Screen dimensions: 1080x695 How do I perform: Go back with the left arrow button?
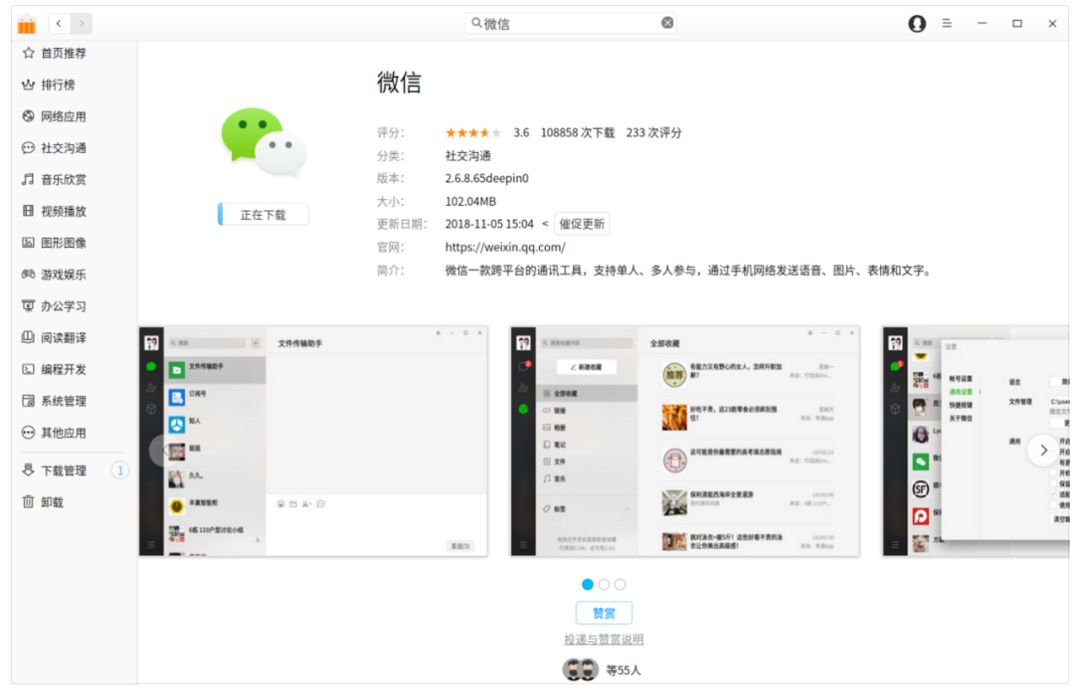pos(59,24)
